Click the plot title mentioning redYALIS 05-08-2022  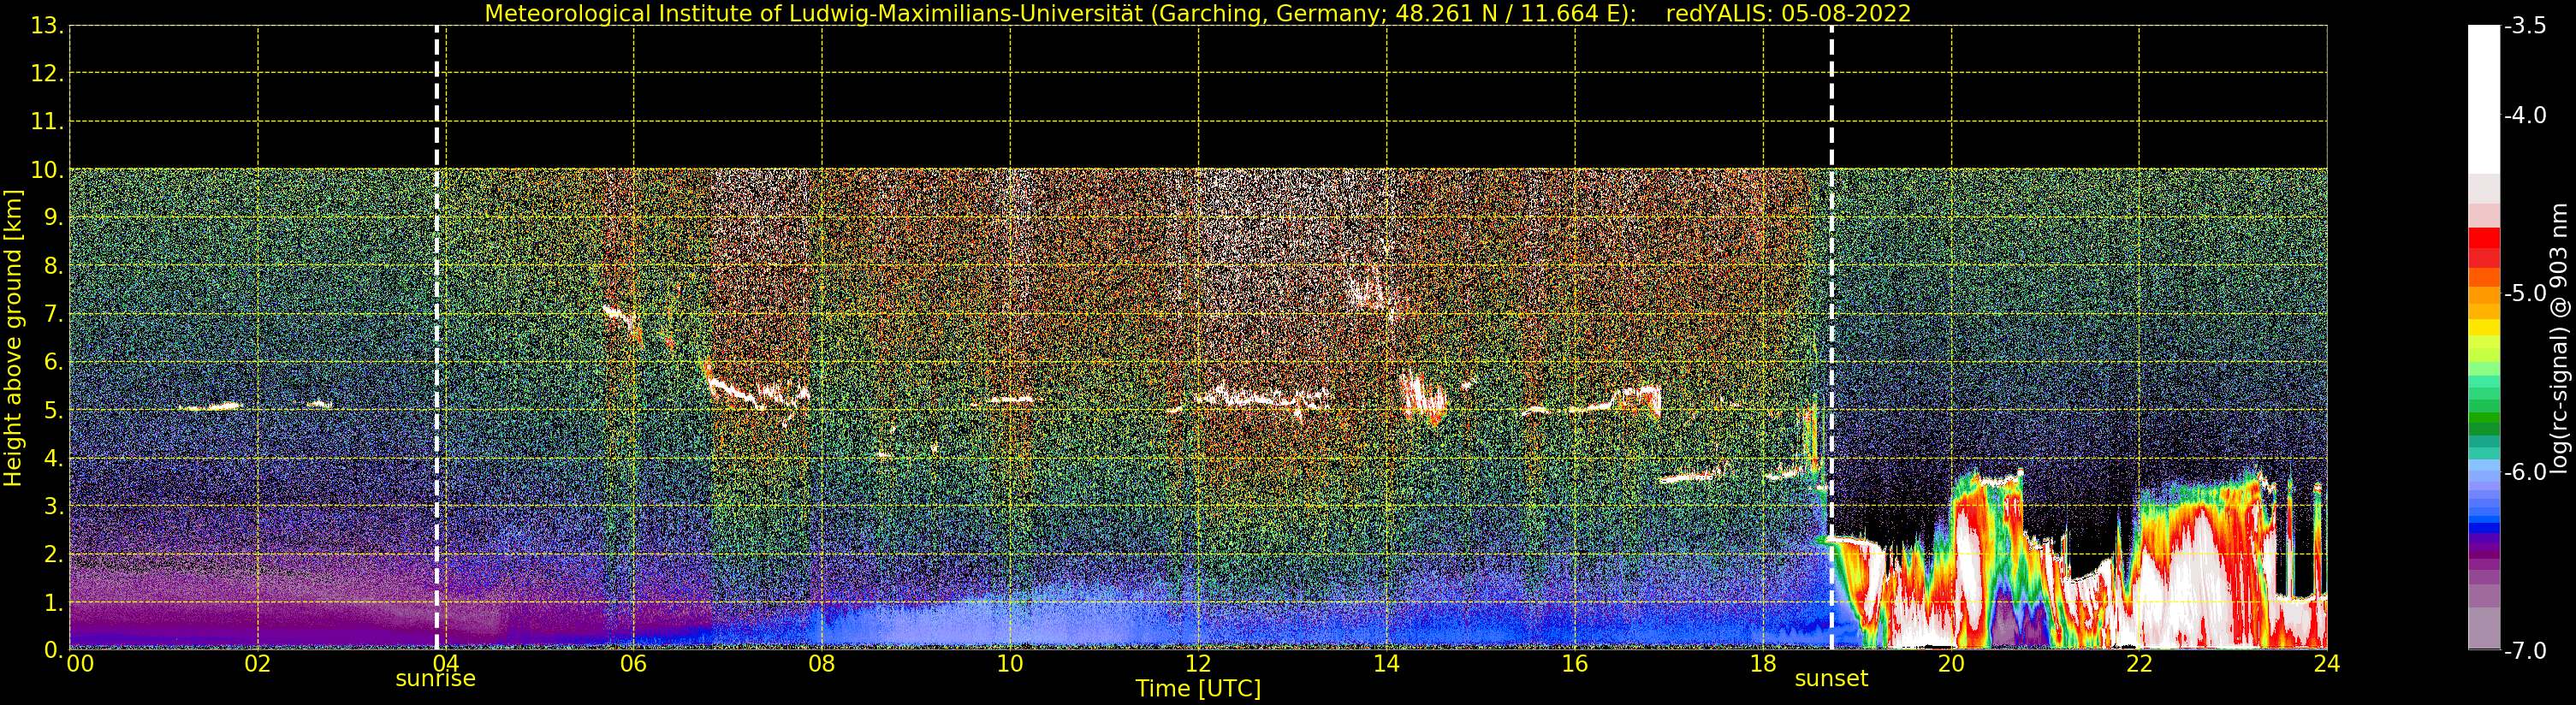pos(1197,13)
